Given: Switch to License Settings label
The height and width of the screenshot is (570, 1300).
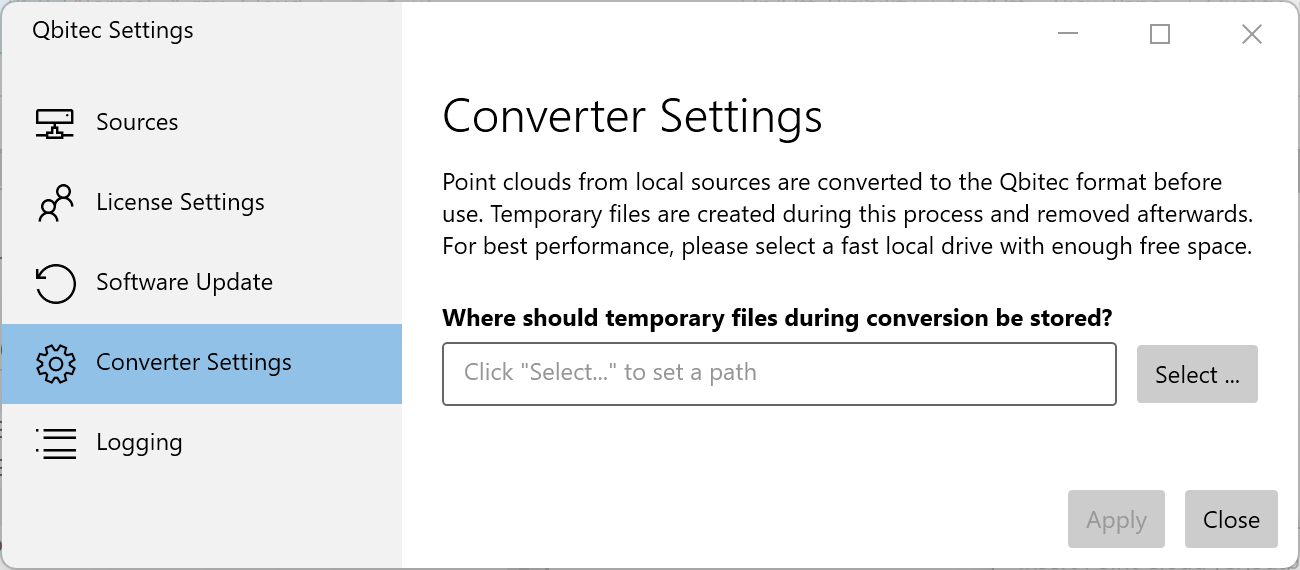Looking at the screenshot, I should (180, 202).
